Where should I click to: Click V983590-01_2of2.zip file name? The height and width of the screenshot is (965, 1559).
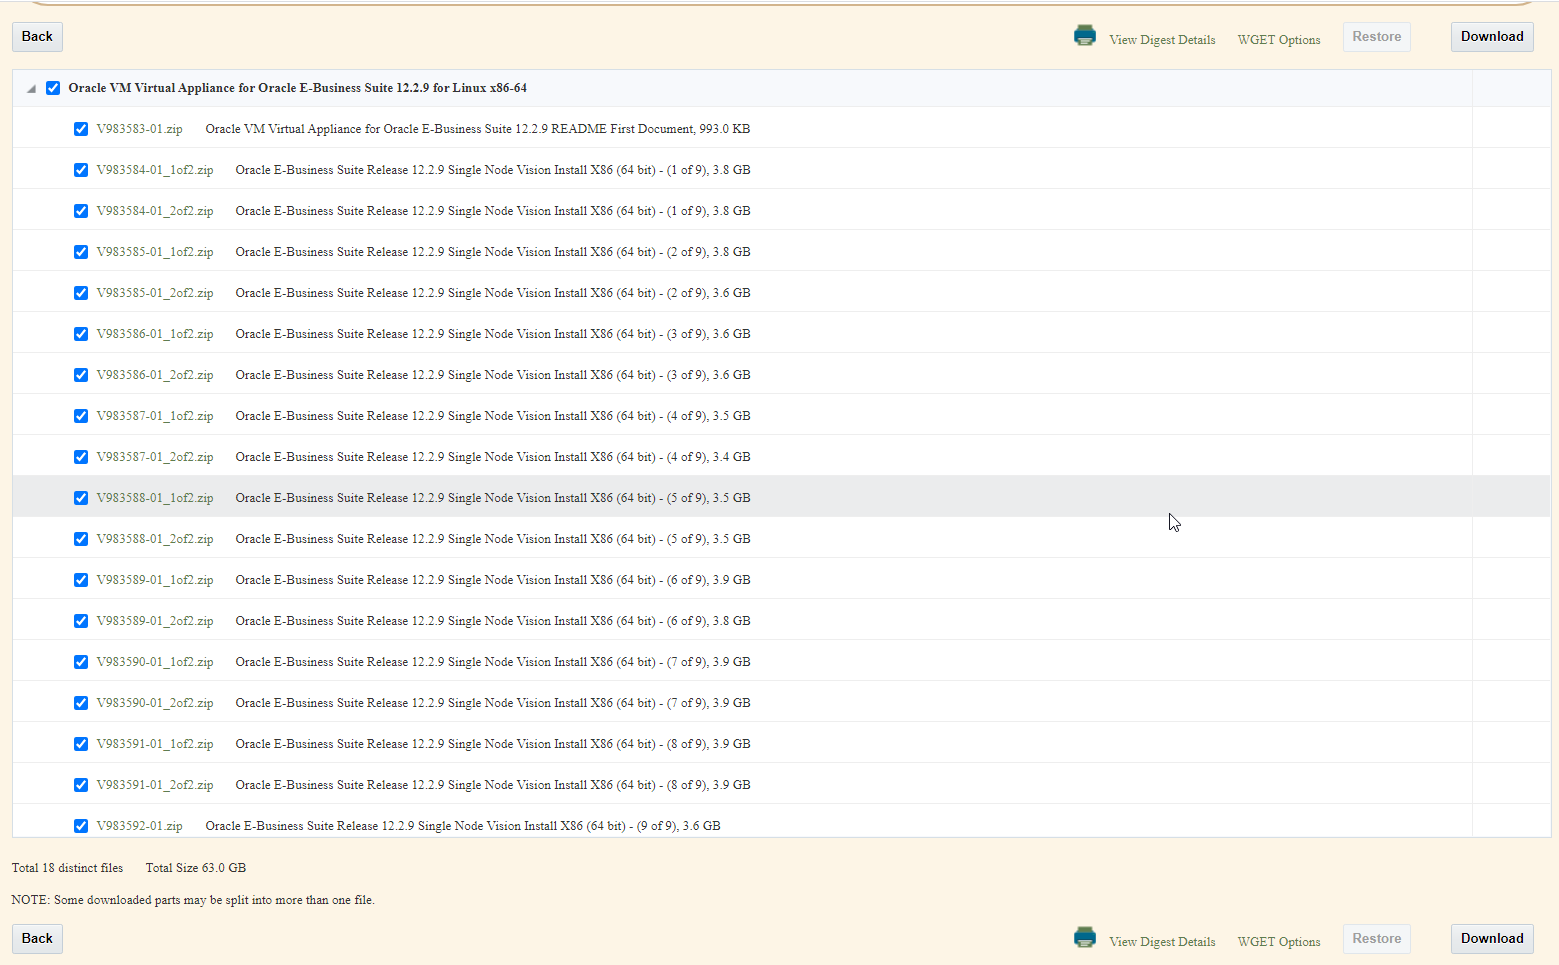coord(155,703)
